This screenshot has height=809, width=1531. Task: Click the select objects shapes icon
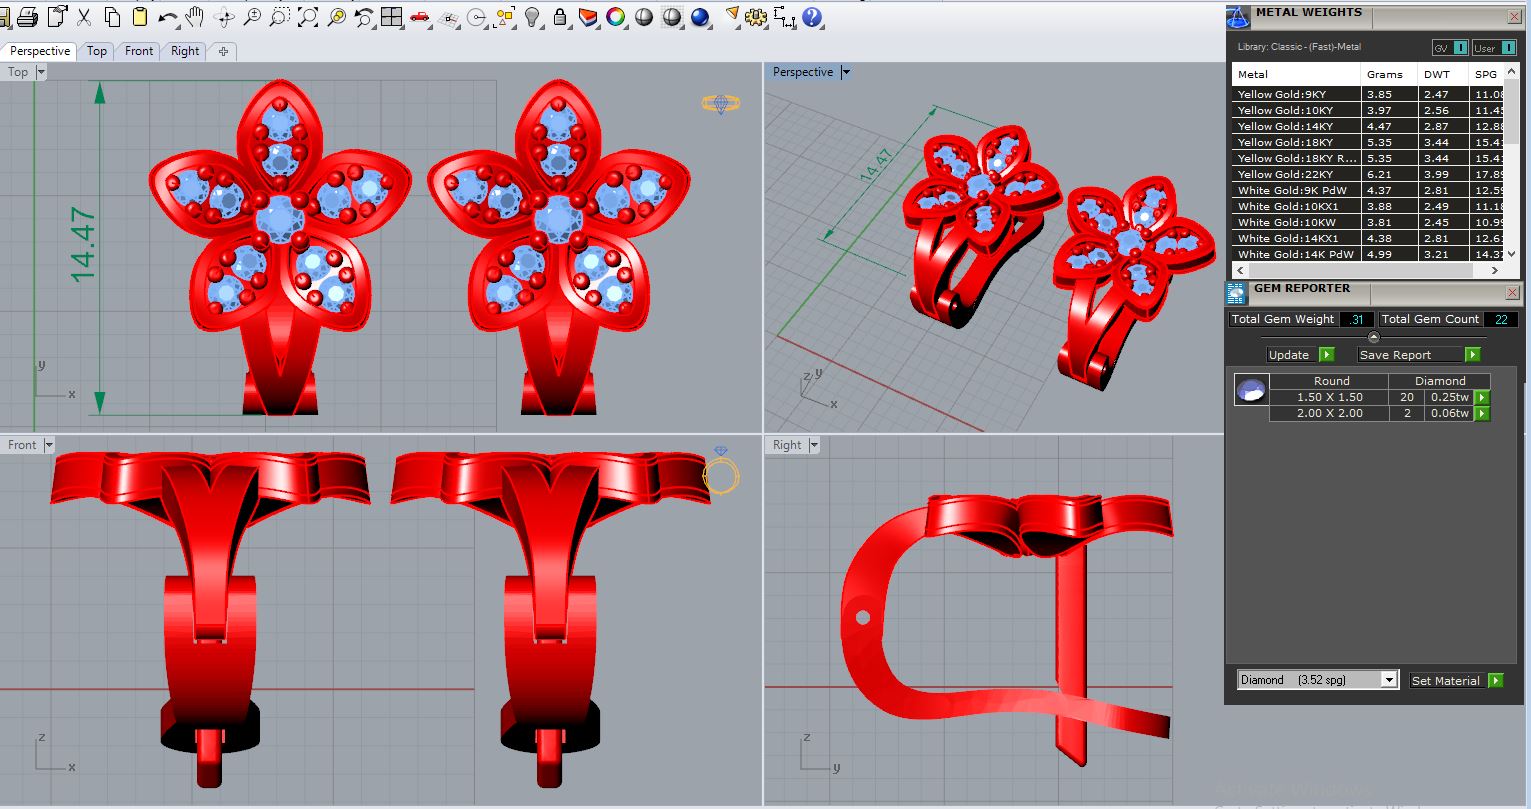click(x=505, y=17)
